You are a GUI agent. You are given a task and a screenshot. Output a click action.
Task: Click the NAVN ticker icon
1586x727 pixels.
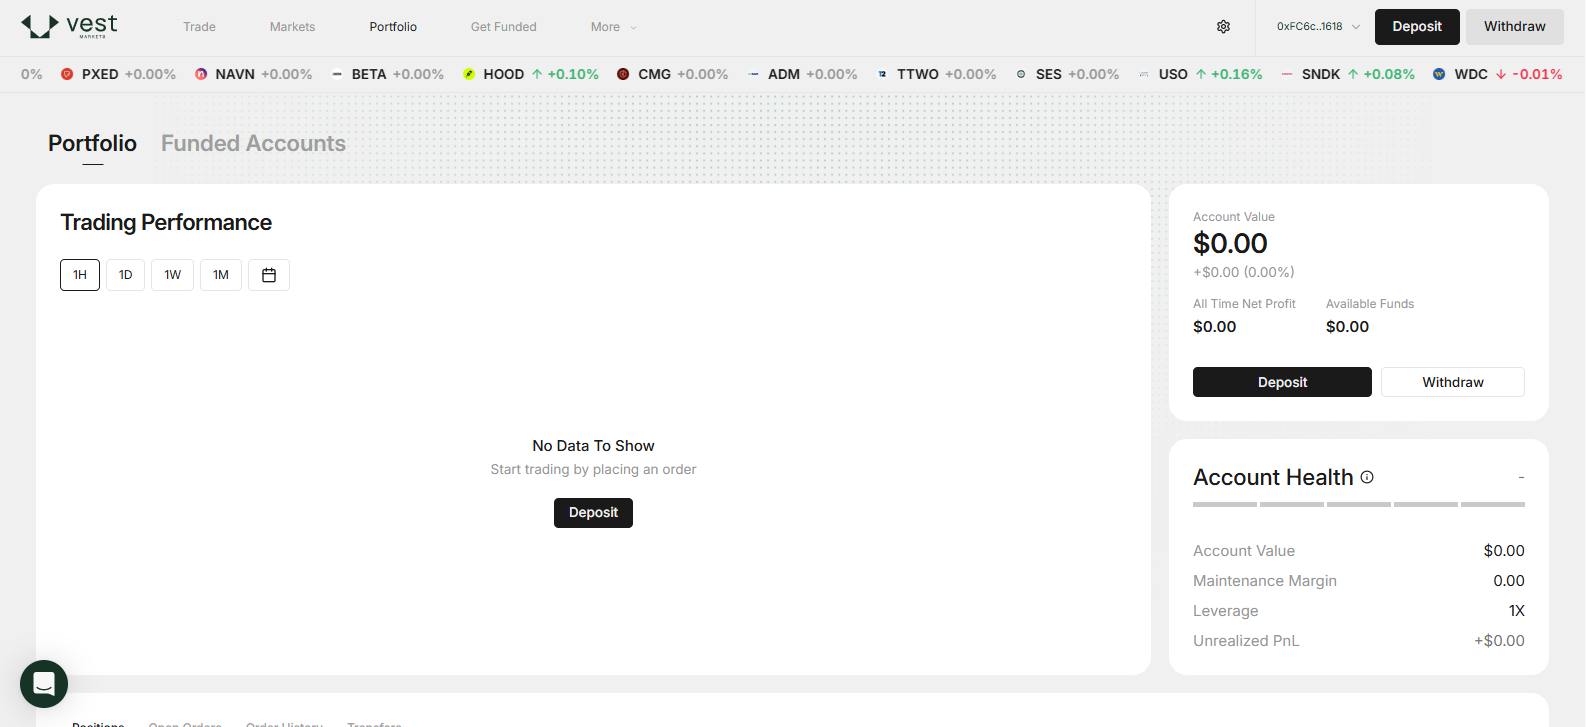point(201,74)
